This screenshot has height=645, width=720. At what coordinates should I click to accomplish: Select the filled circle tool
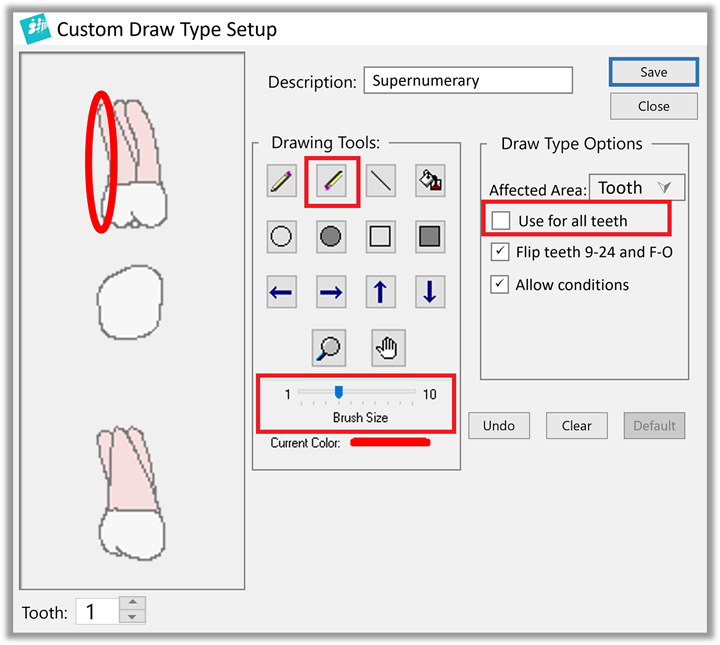(331, 236)
